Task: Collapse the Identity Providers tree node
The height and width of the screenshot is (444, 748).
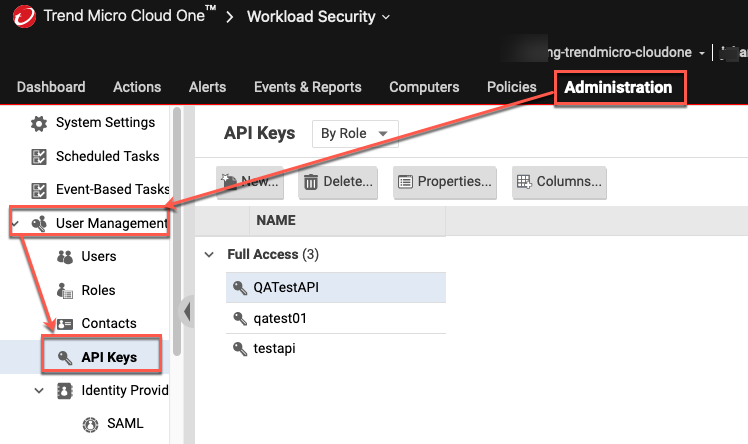Action: pos(39,391)
